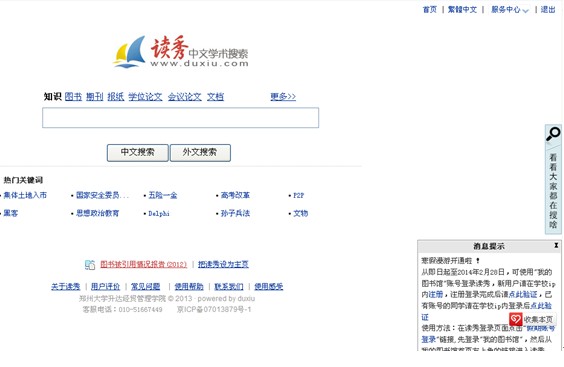This screenshot has height=367, width=564.
Task: Open hot keyword 五险一金
Action: [x=163, y=195]
